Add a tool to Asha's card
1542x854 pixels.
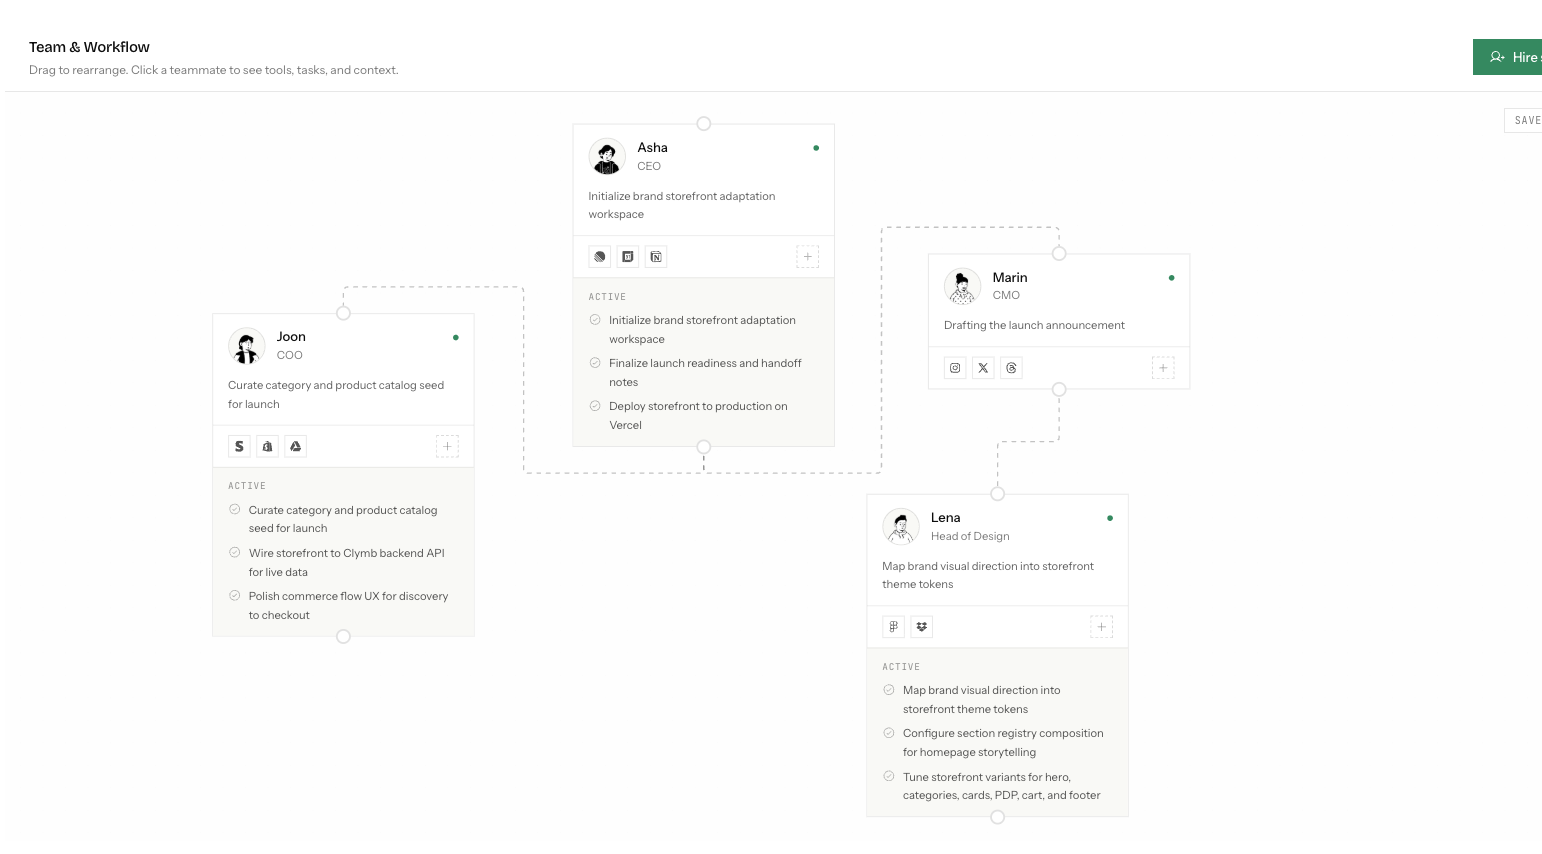808,257
